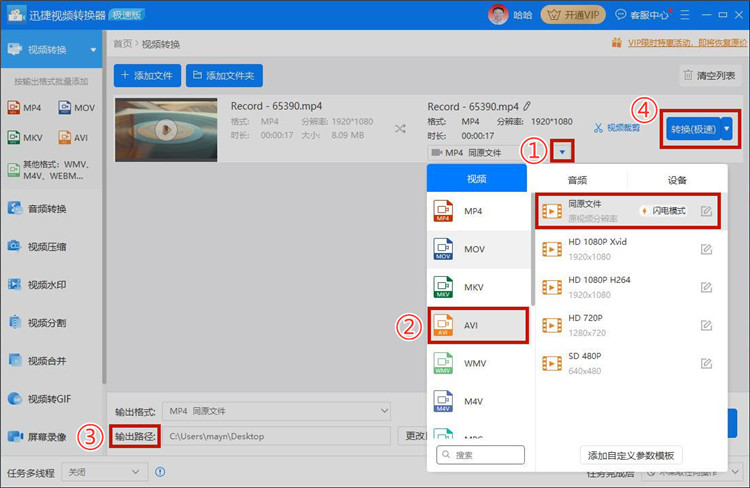Edit the SD 480P preset
The image size is (750, 488).
coord(706,364)
